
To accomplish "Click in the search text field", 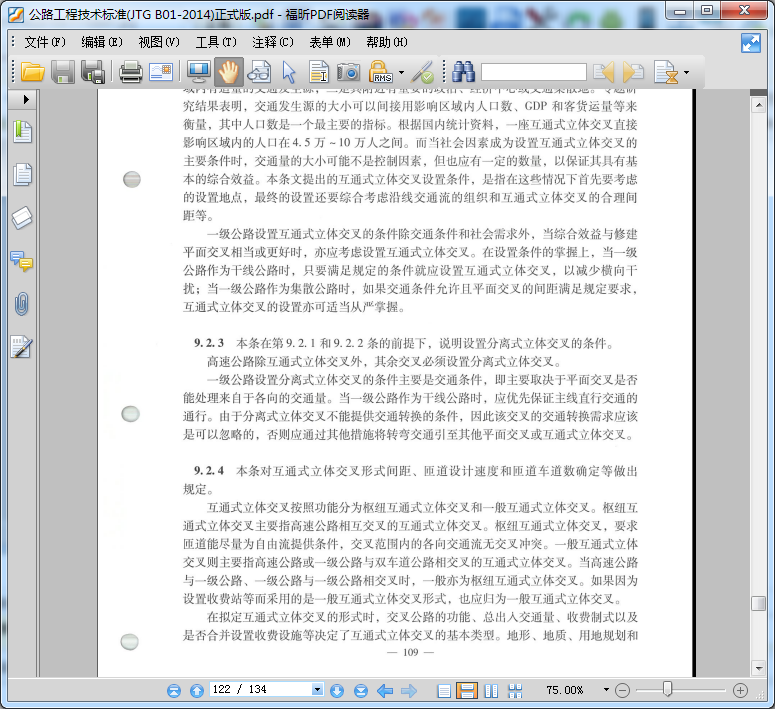I will 534,72.
